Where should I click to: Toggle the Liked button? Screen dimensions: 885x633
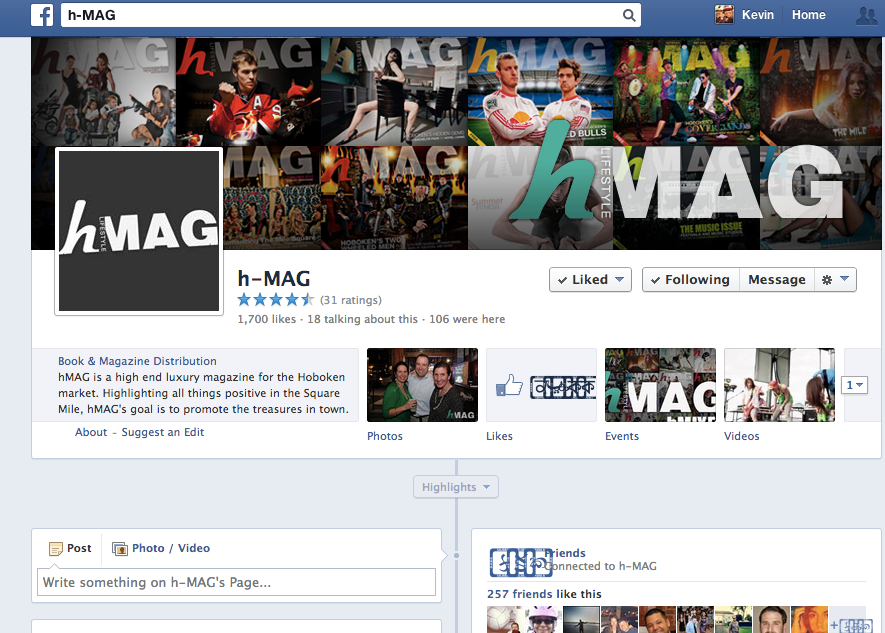(590, 280)
